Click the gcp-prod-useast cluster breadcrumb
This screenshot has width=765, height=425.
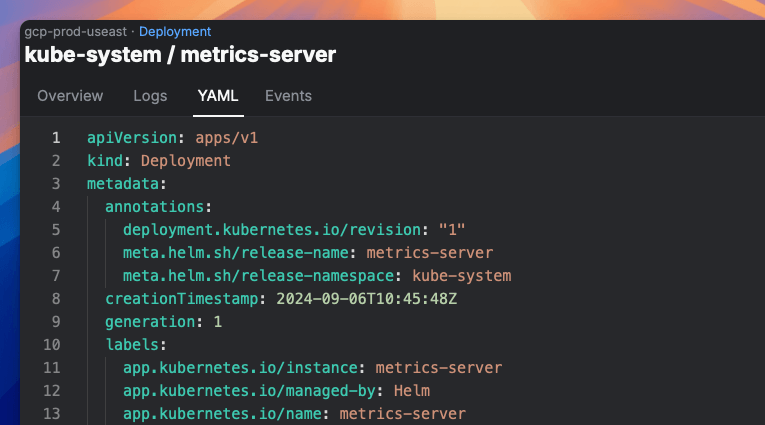point(77,32)
